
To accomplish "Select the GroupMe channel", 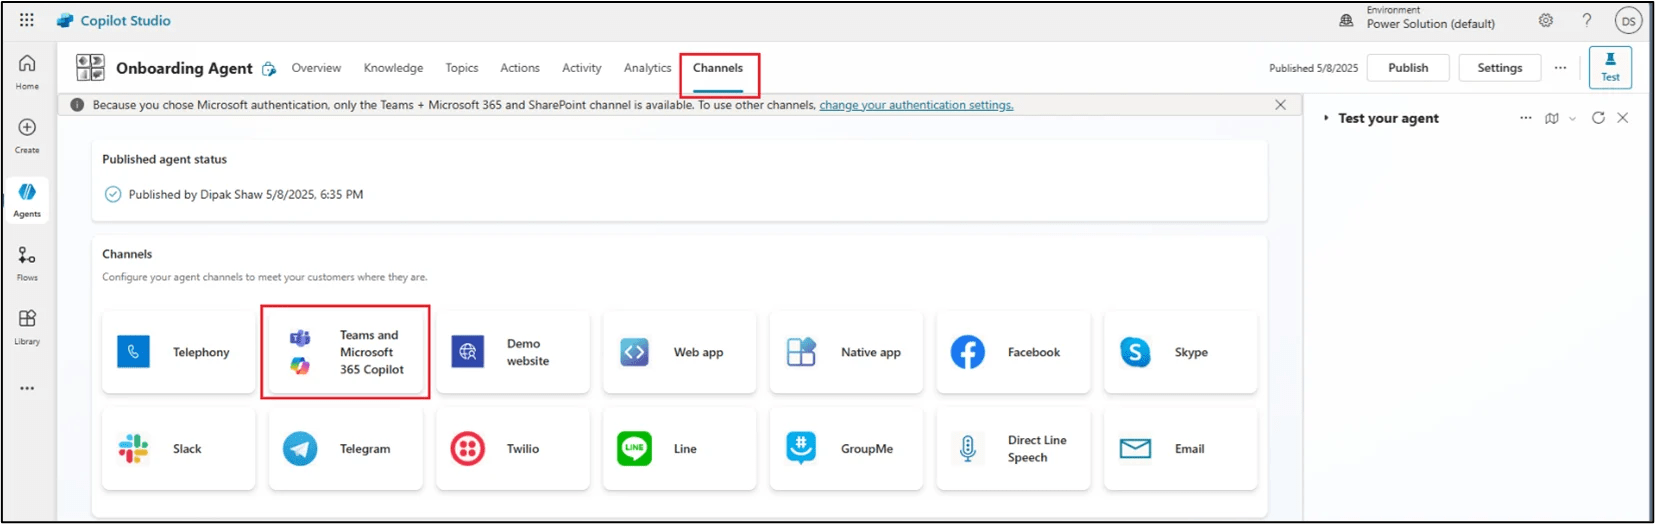I will pos(846,449).
